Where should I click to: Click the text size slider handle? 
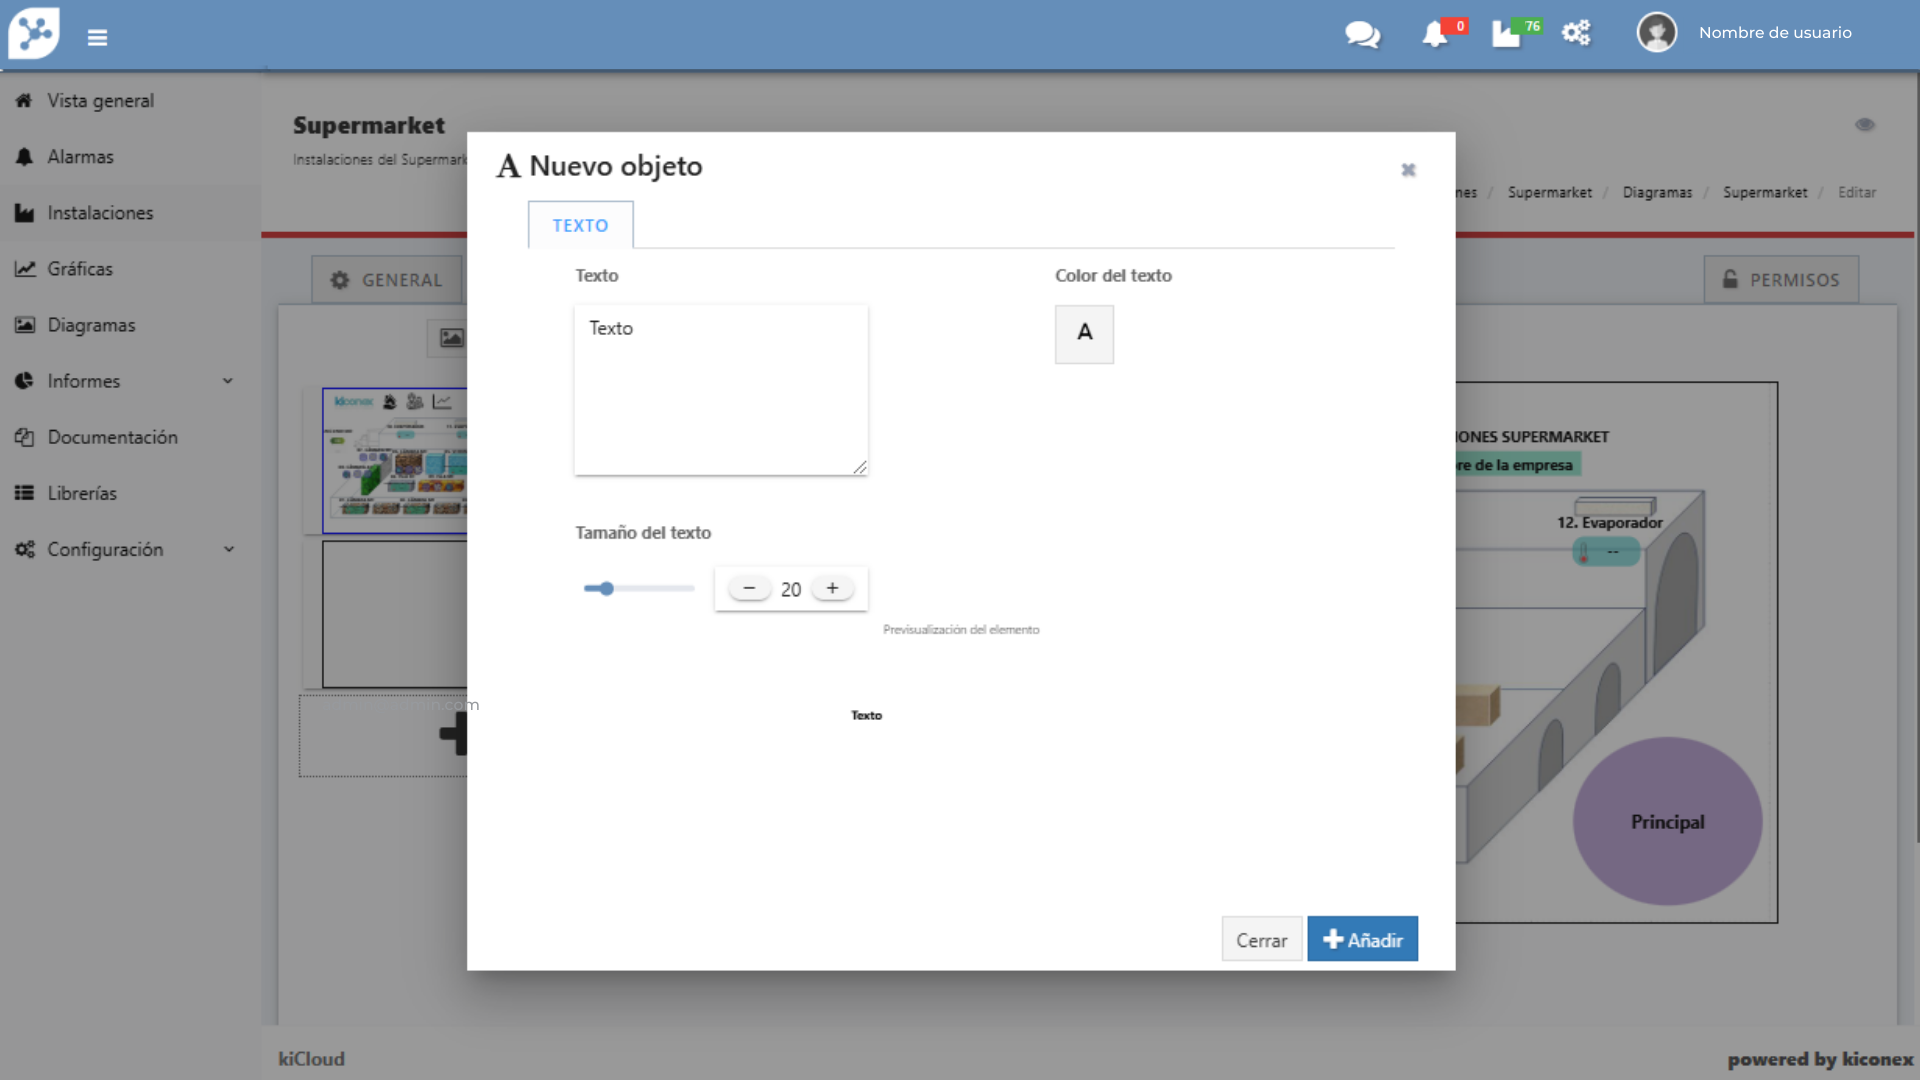click(606, 589)
